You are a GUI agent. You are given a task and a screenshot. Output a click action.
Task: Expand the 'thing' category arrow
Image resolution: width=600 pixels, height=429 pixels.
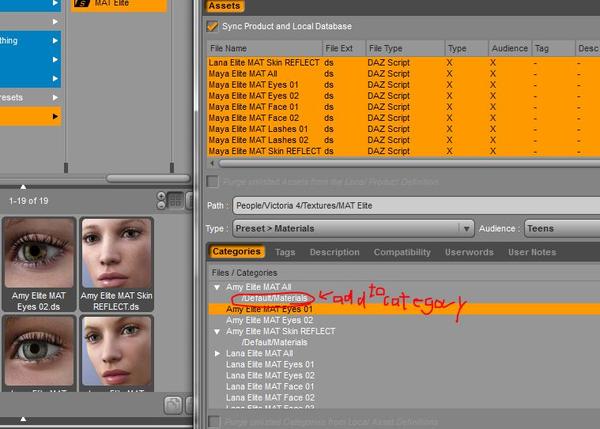55,40
